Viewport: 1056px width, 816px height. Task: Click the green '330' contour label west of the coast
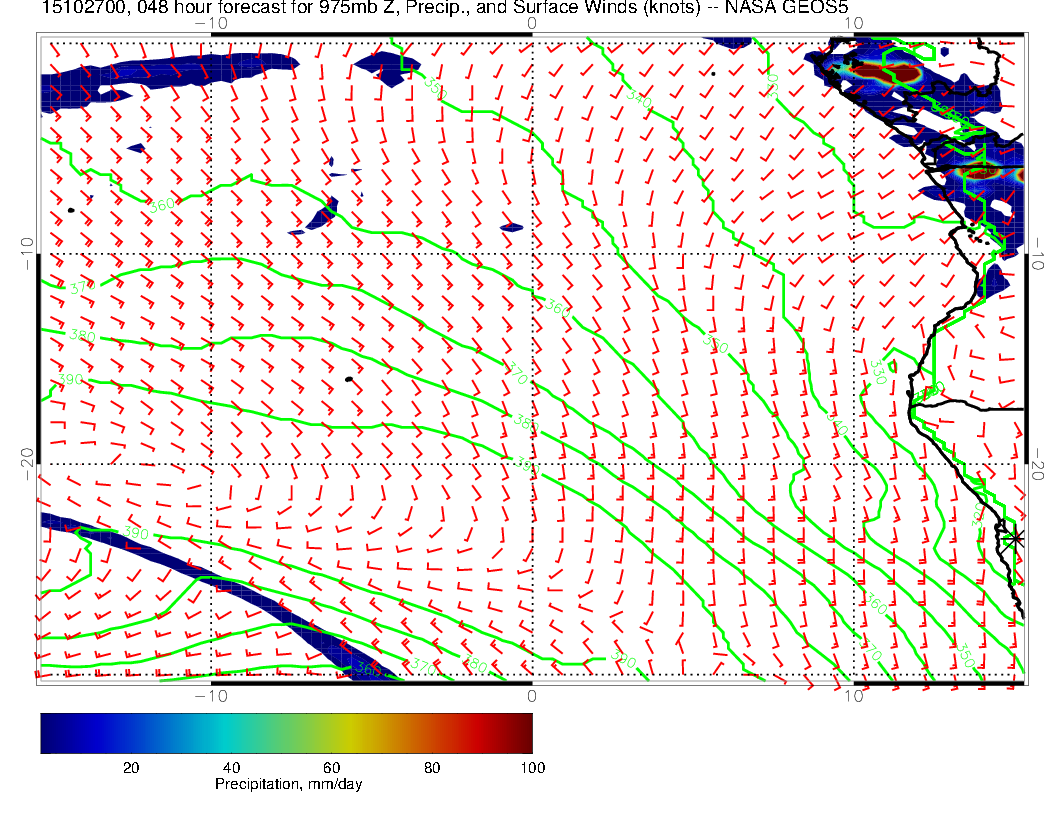tap(877, 372)
